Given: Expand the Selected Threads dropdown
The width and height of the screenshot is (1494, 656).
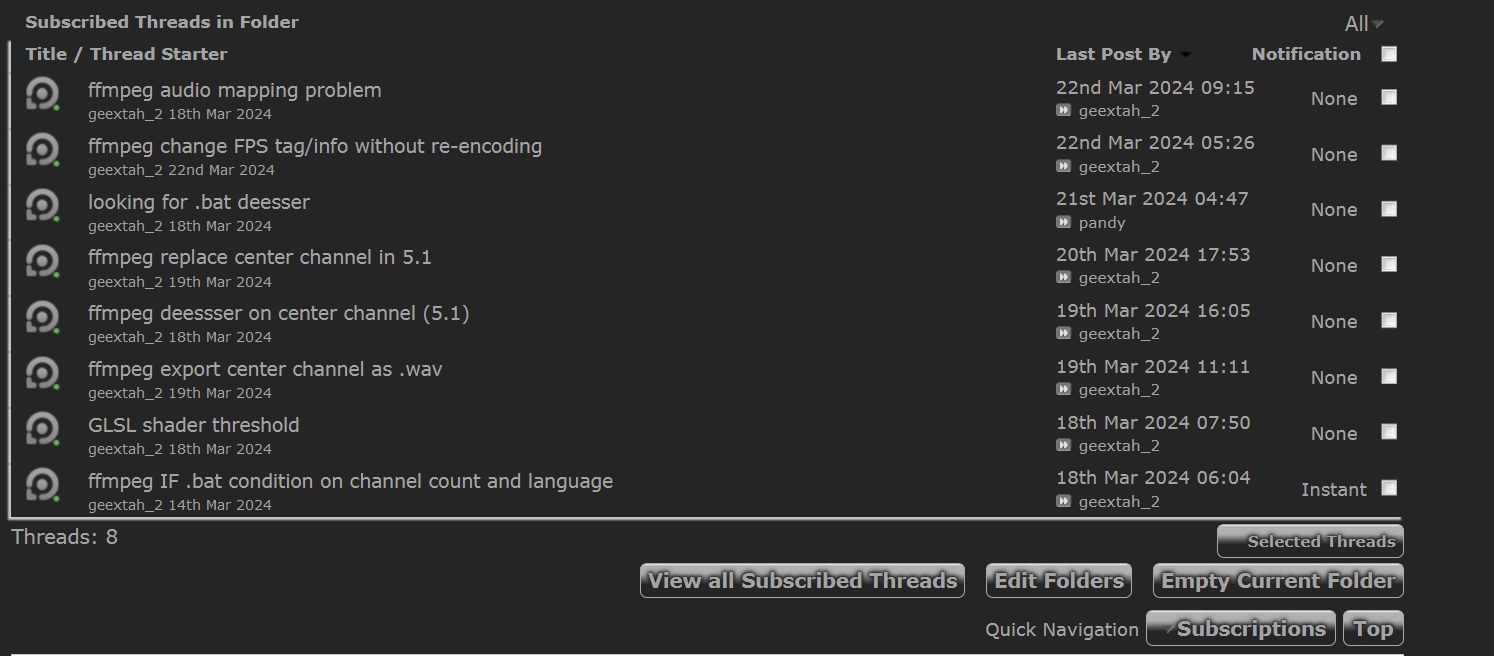Looking at the screenshot, I should point(1310,542).
